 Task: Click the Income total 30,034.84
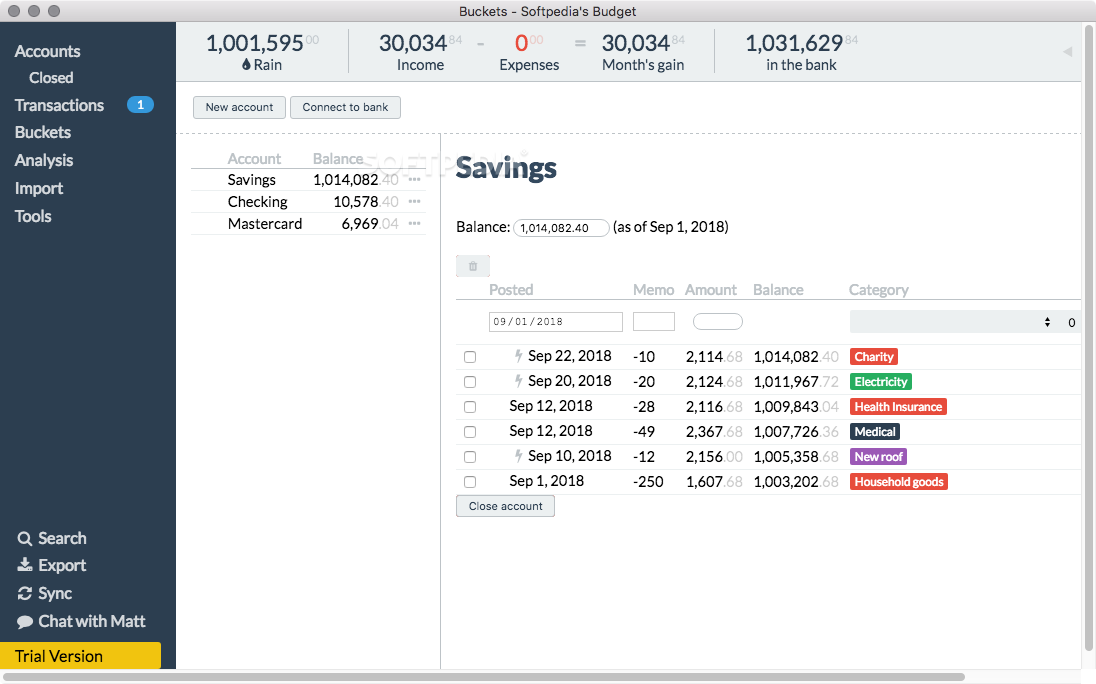click(x=420, y=43)
